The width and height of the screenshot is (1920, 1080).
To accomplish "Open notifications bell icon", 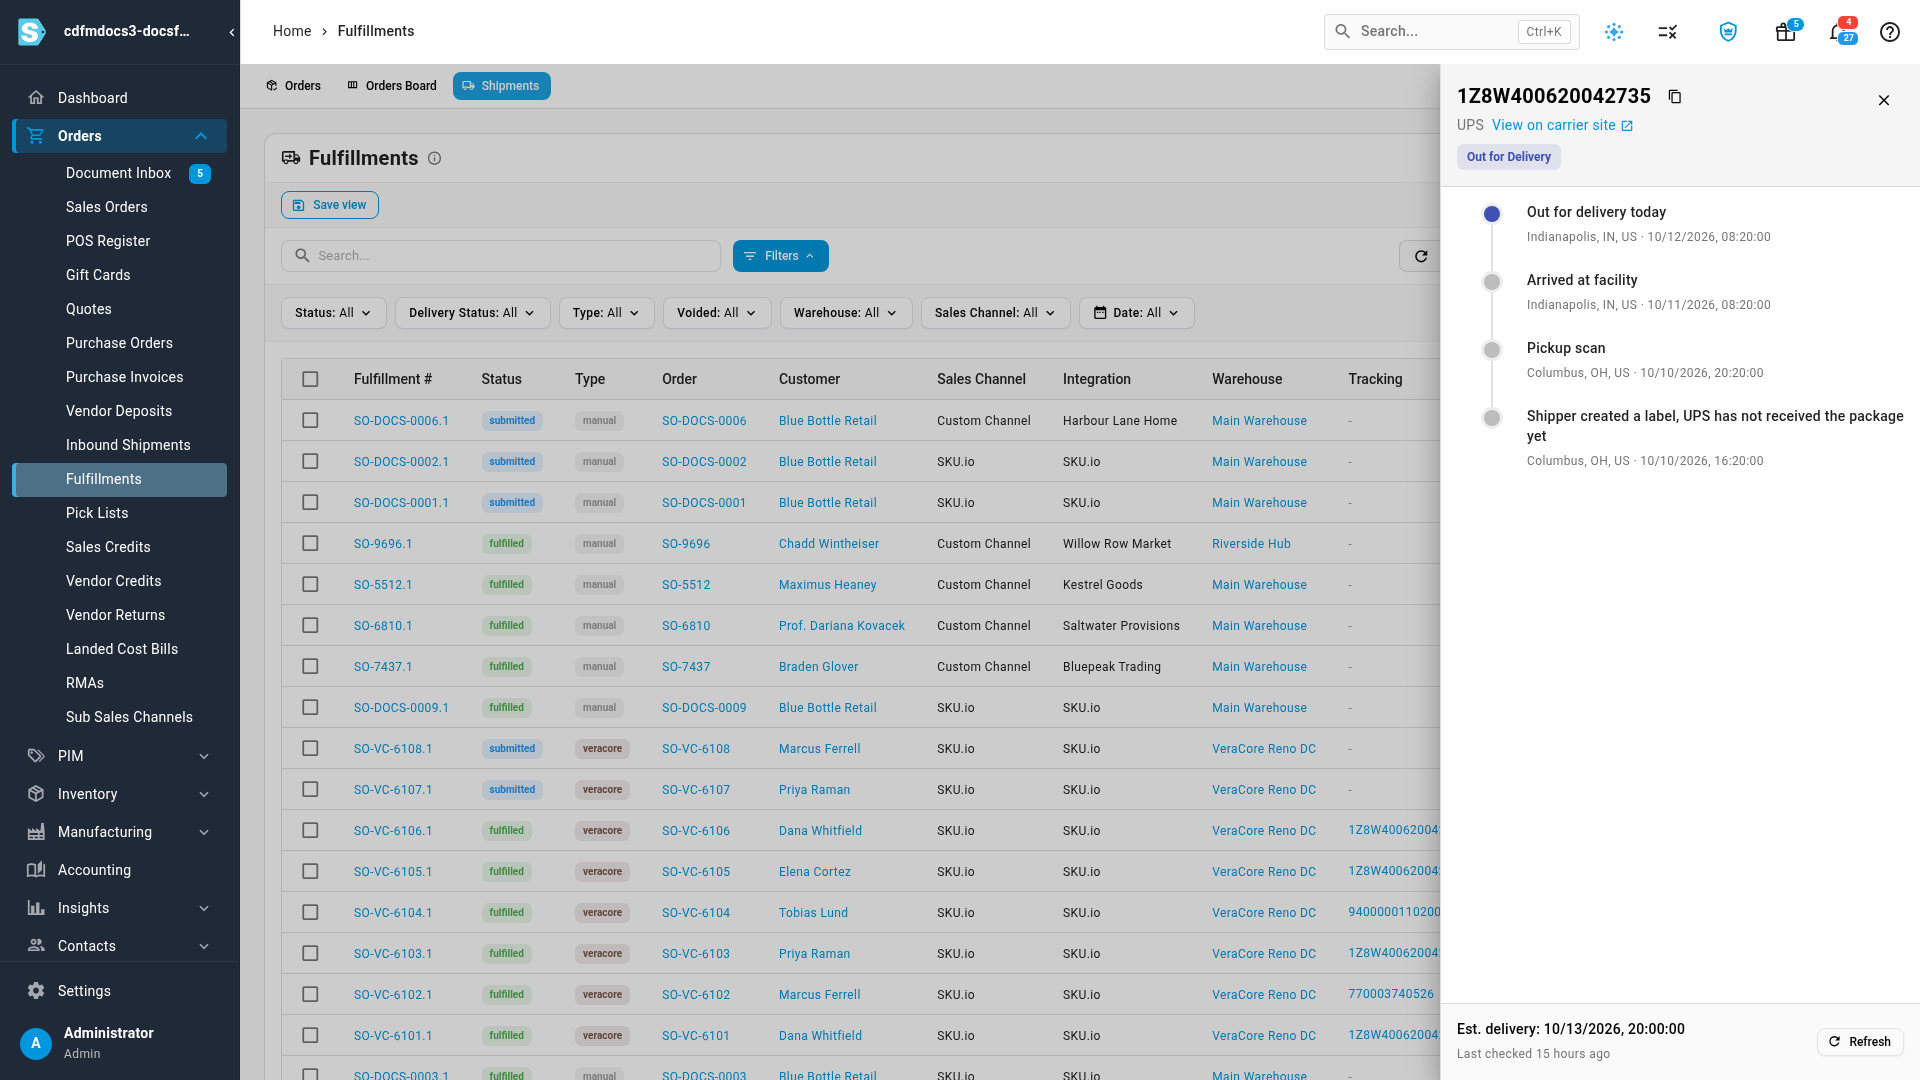I will [x=1838, y=32].
